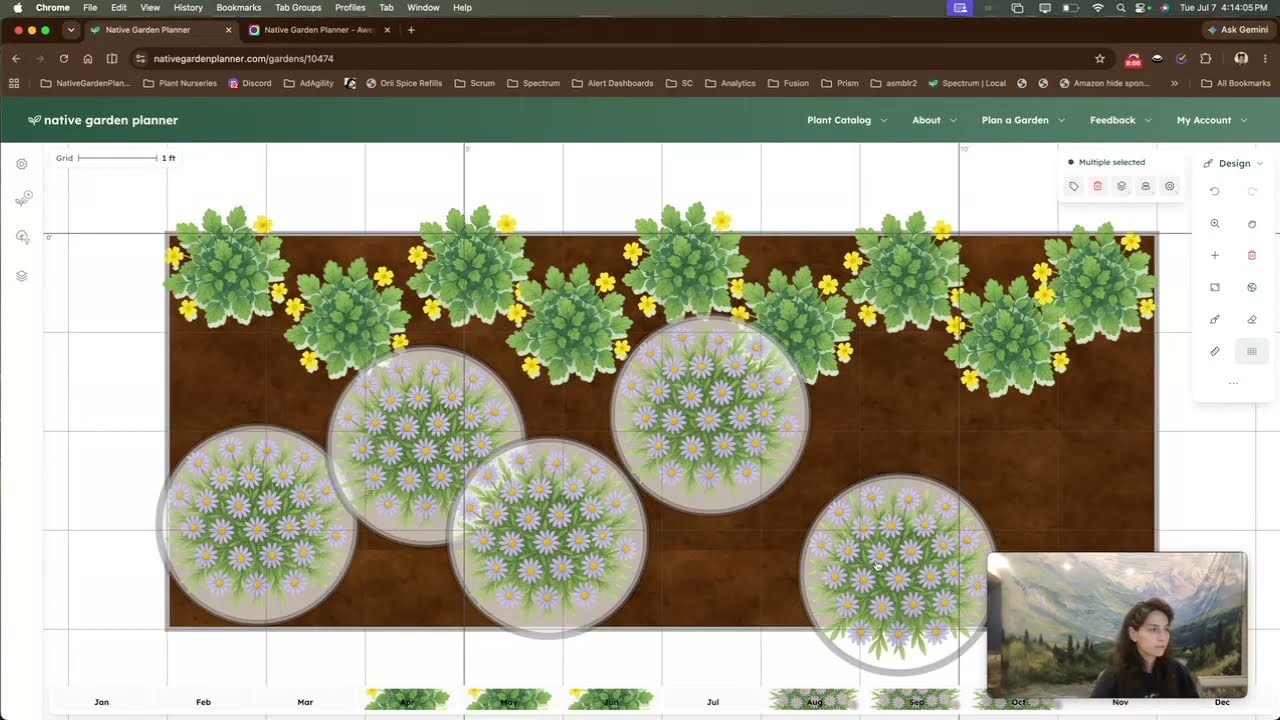Click the Jul month on timeline
The width and height of the screenshot is (1280, 720).
(x=713, y=702)
